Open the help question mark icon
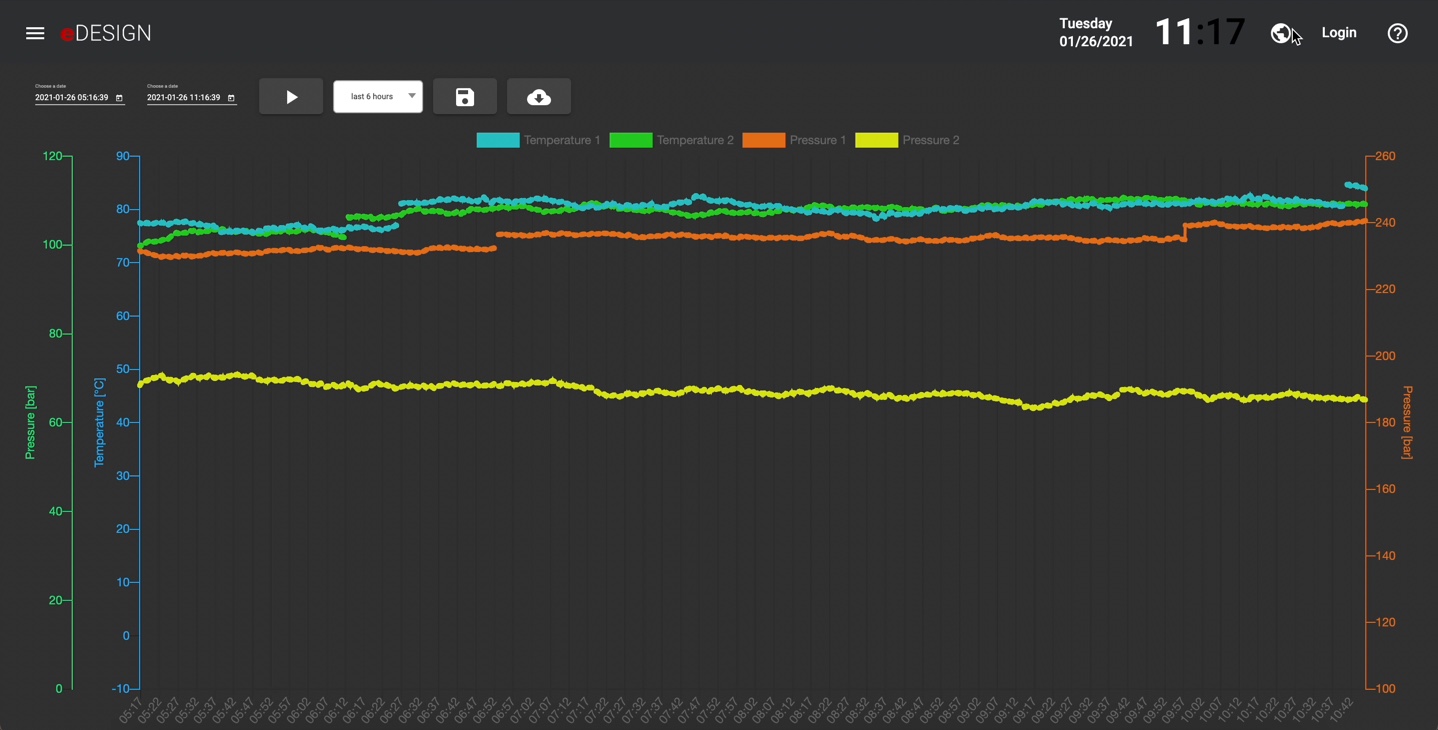Screen dimensions: 1438x730 coord(1397,33)
